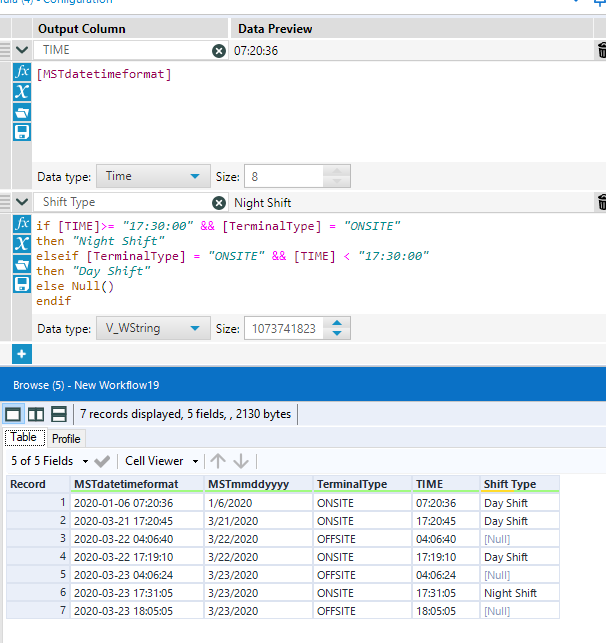
Task: Select the Table tab
Action: 24,438
